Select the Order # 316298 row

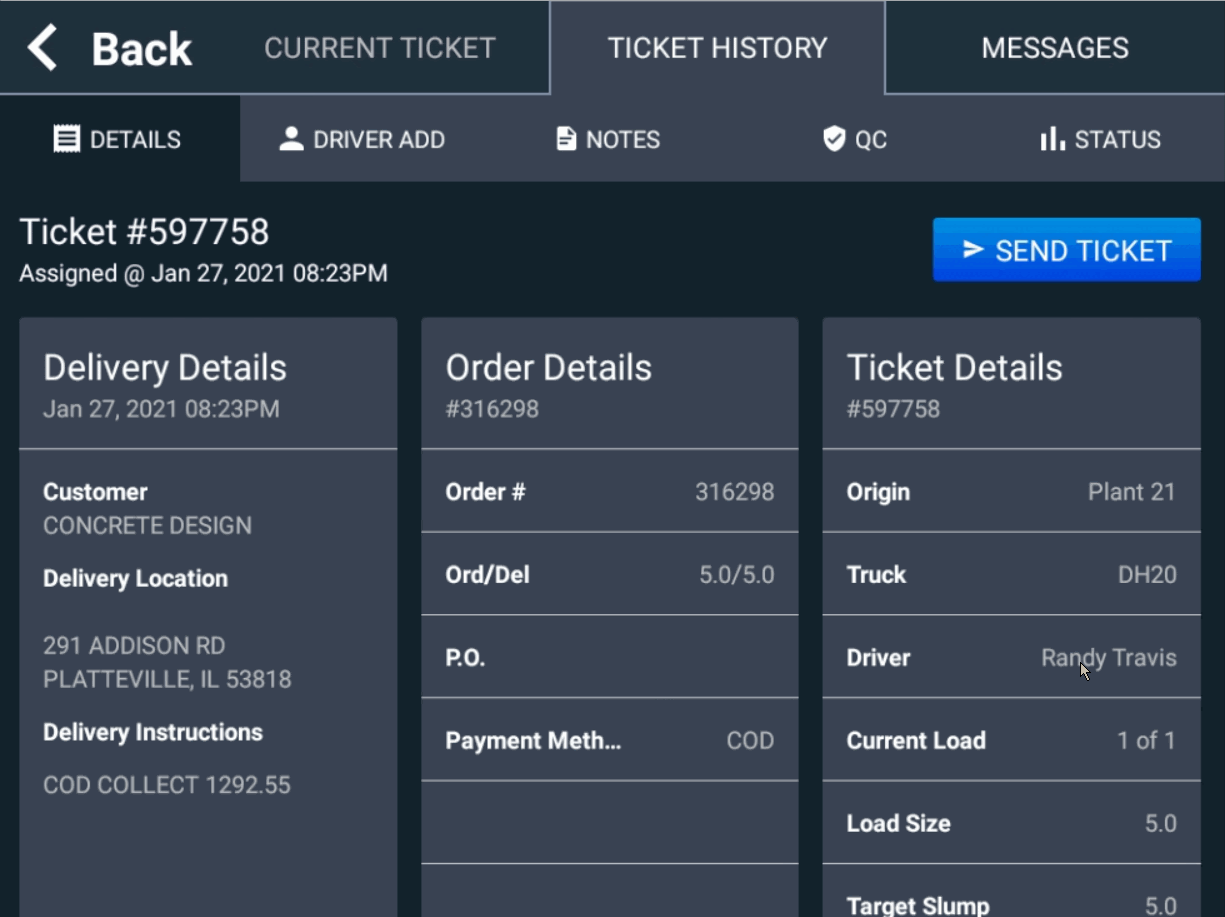tap(609, 491)
